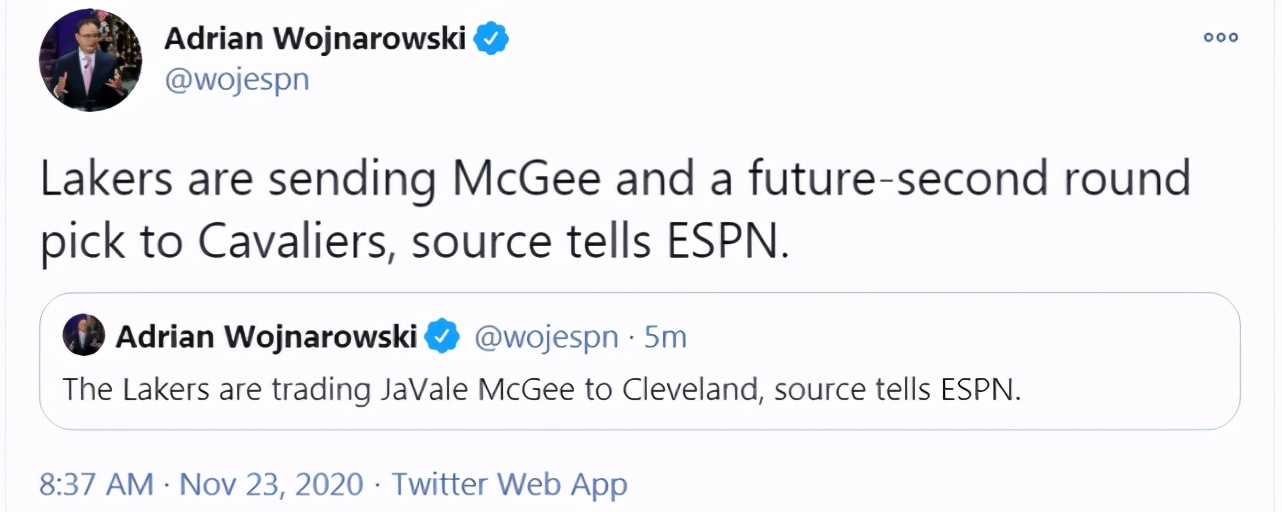
Task: Click the @wojespn handle below the author name
Action: coord(236,80)
